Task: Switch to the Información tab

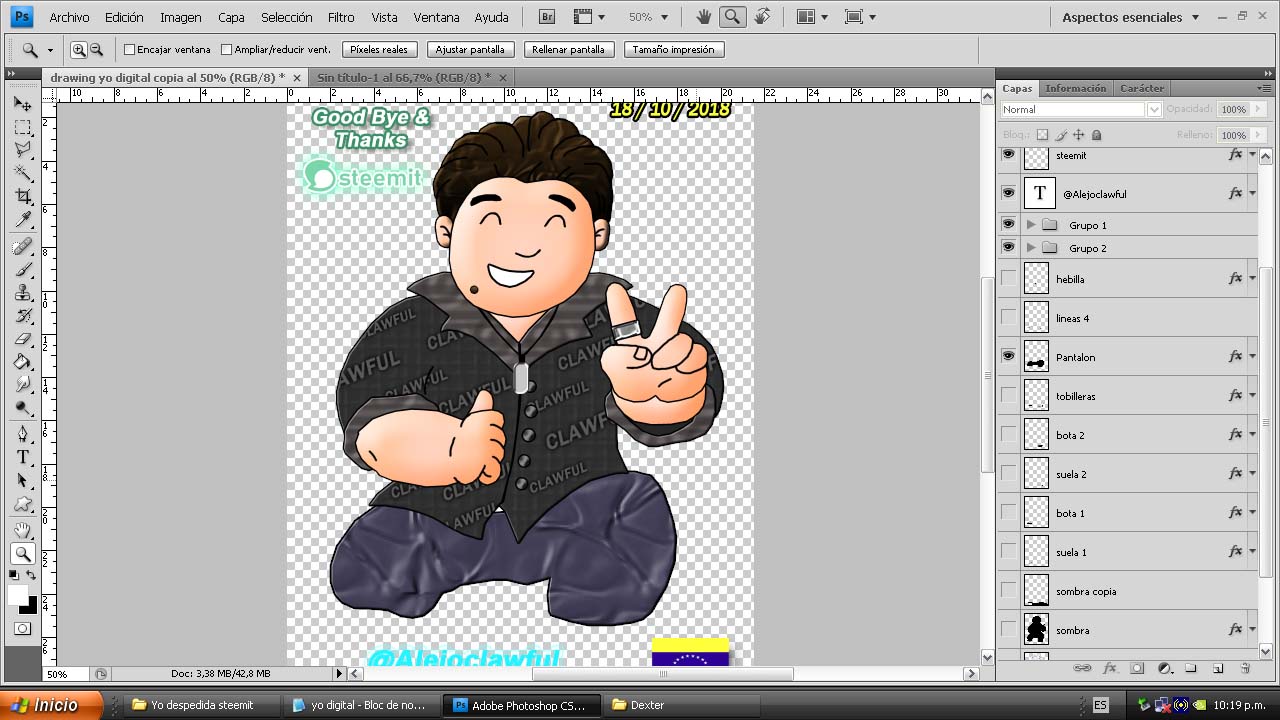Action: tap(1076, 88)
